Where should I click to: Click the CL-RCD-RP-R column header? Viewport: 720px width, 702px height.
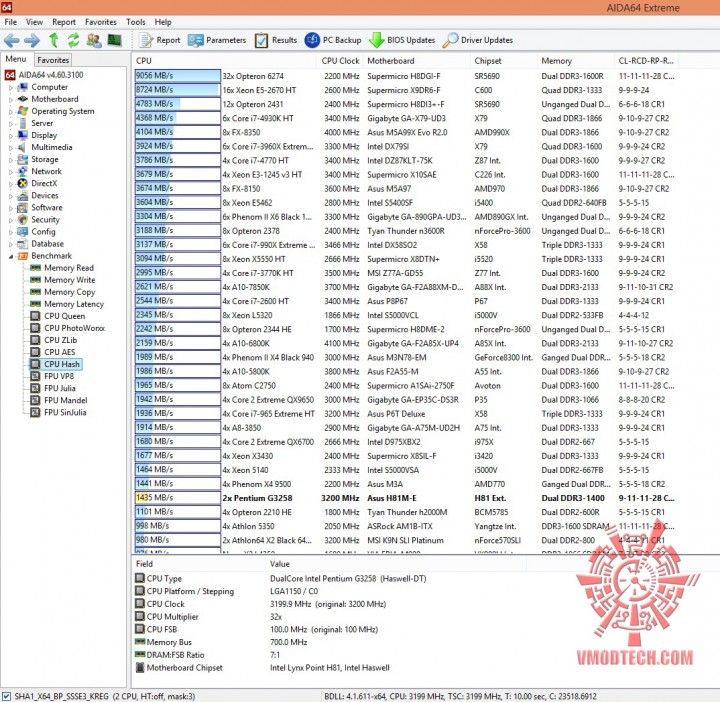point(647,61)
